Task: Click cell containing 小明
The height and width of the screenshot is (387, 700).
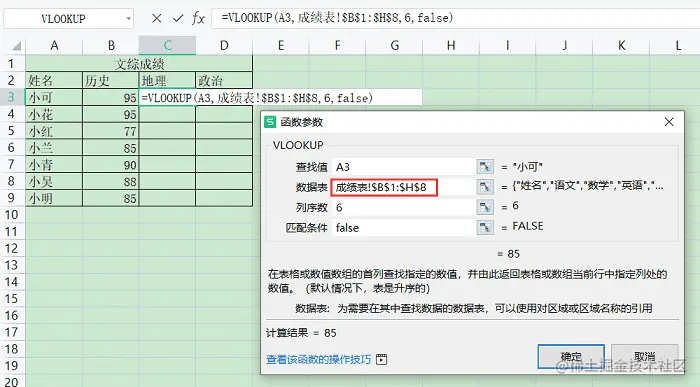Action: [54, 198]
